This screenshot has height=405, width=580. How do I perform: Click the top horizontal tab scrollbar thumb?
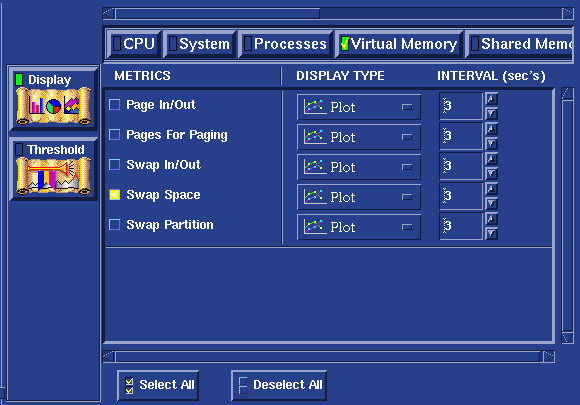coord(218,14)
